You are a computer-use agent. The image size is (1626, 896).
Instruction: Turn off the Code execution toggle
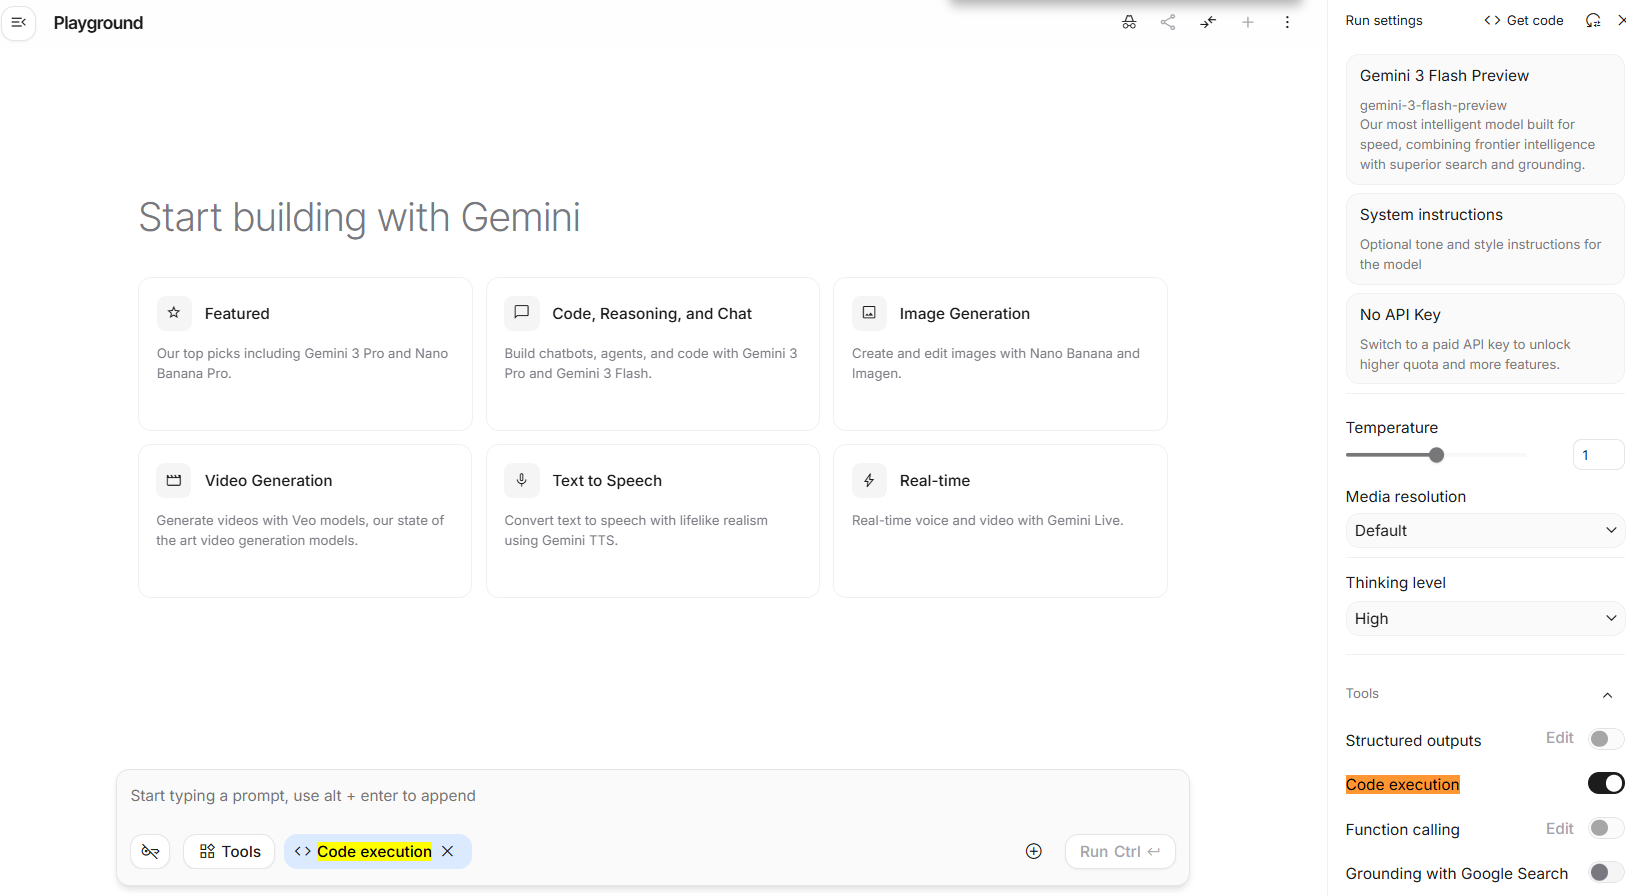tap(1605, 783)
